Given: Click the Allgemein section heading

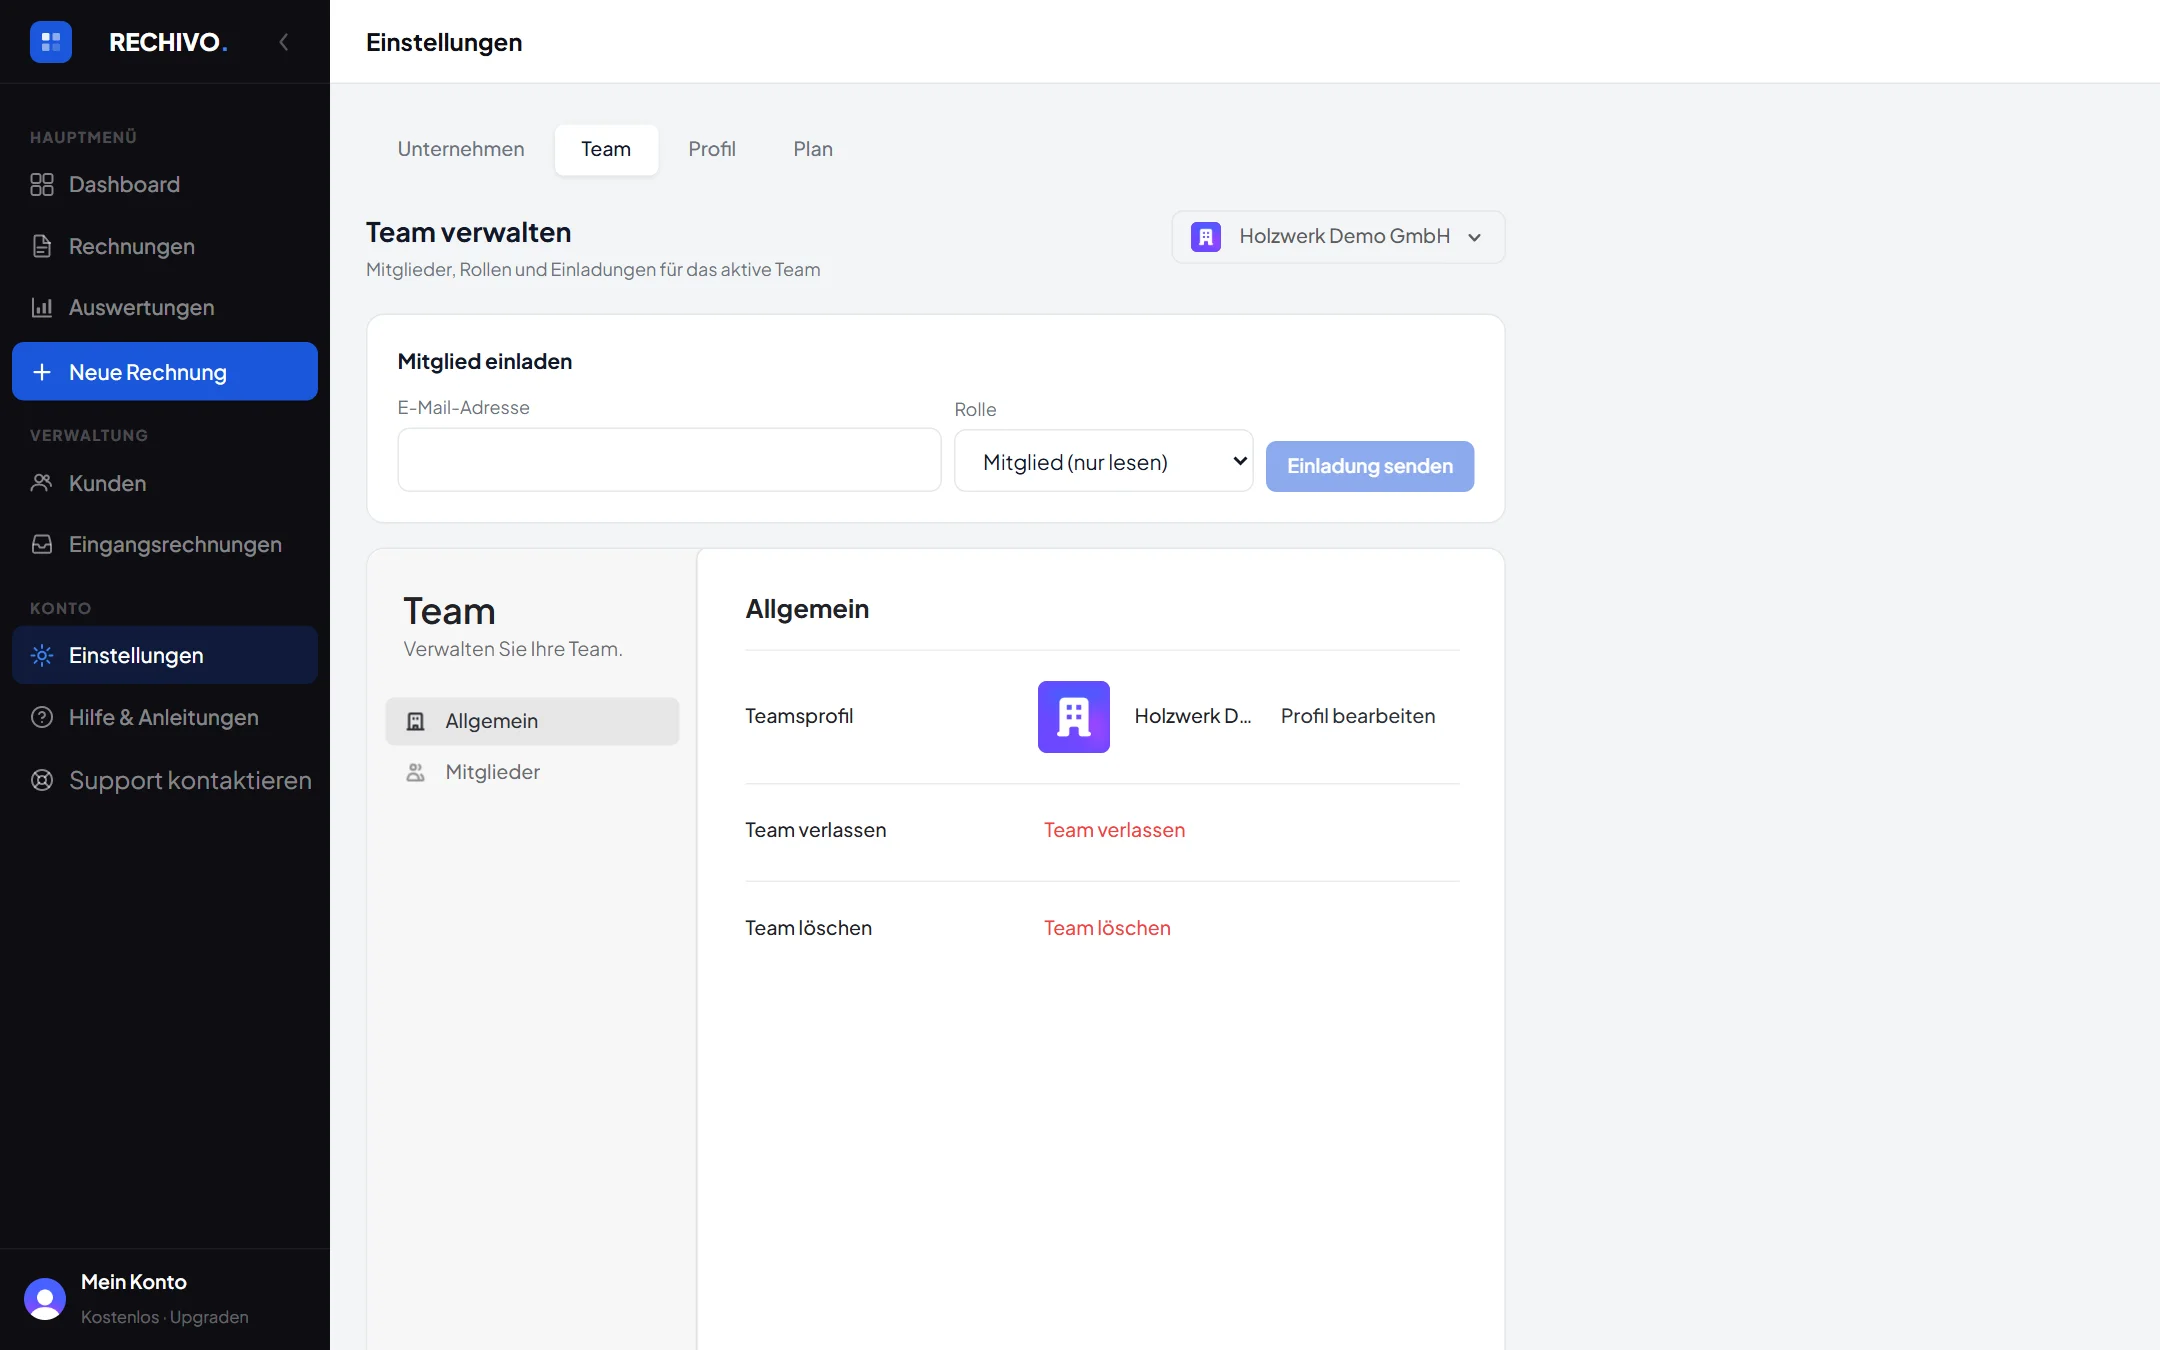Looking at the screenshot, I should point(807,609).
